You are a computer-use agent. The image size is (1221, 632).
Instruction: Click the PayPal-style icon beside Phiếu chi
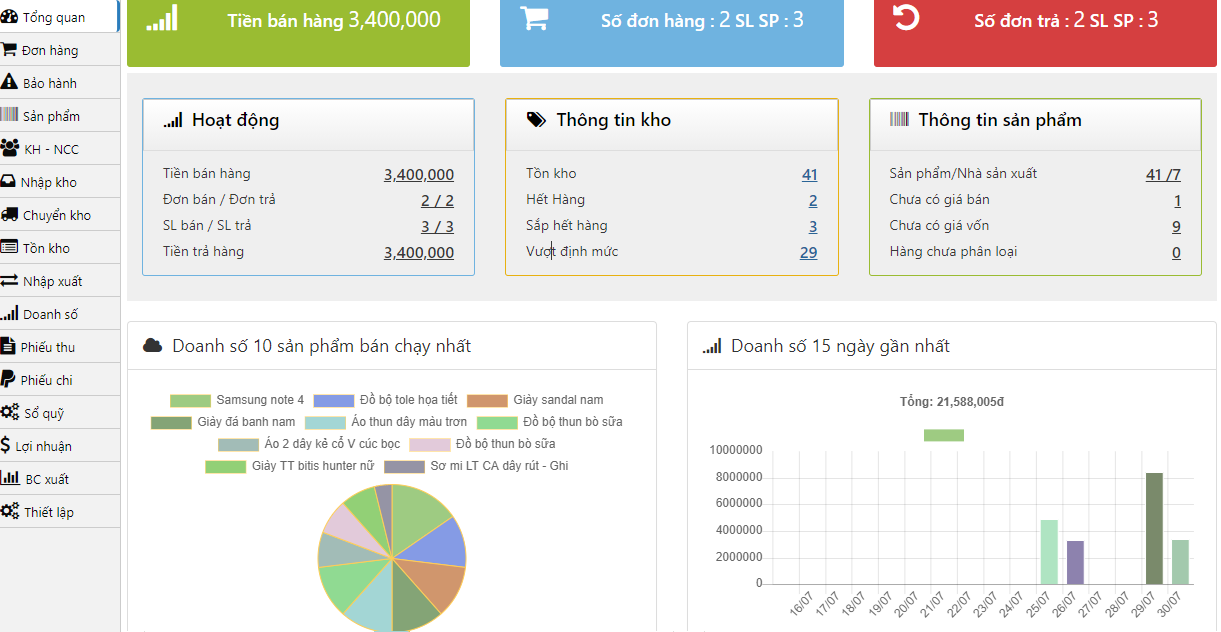pos(10,380)
